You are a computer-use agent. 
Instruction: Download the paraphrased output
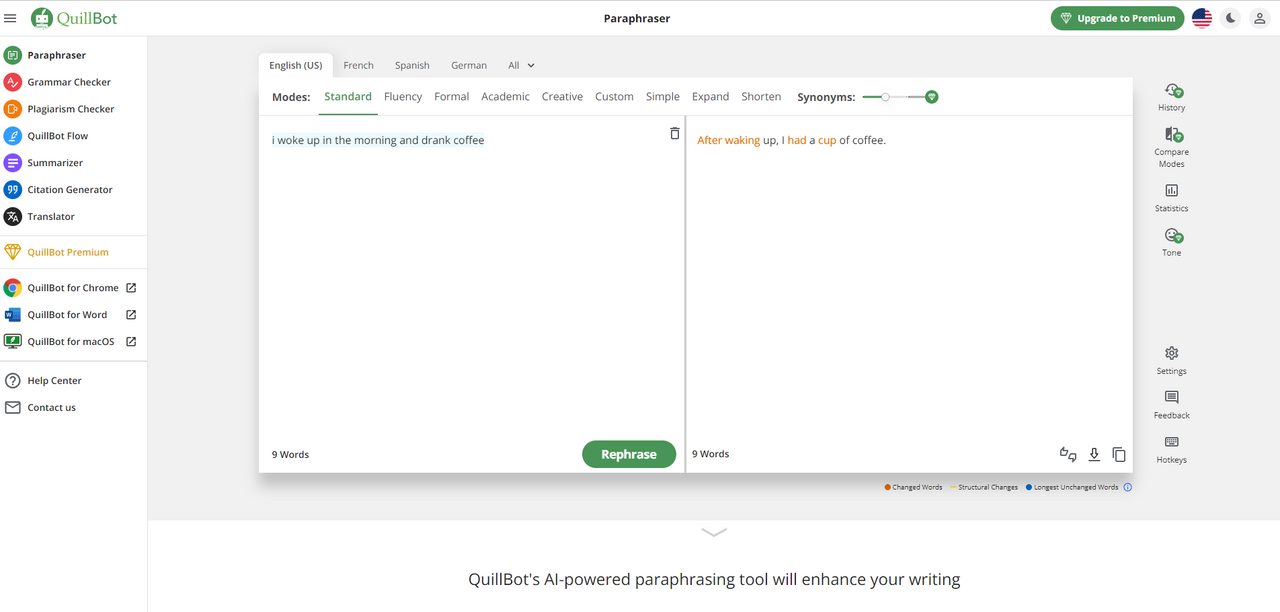pyautogui.click(x=1094, y=454)
